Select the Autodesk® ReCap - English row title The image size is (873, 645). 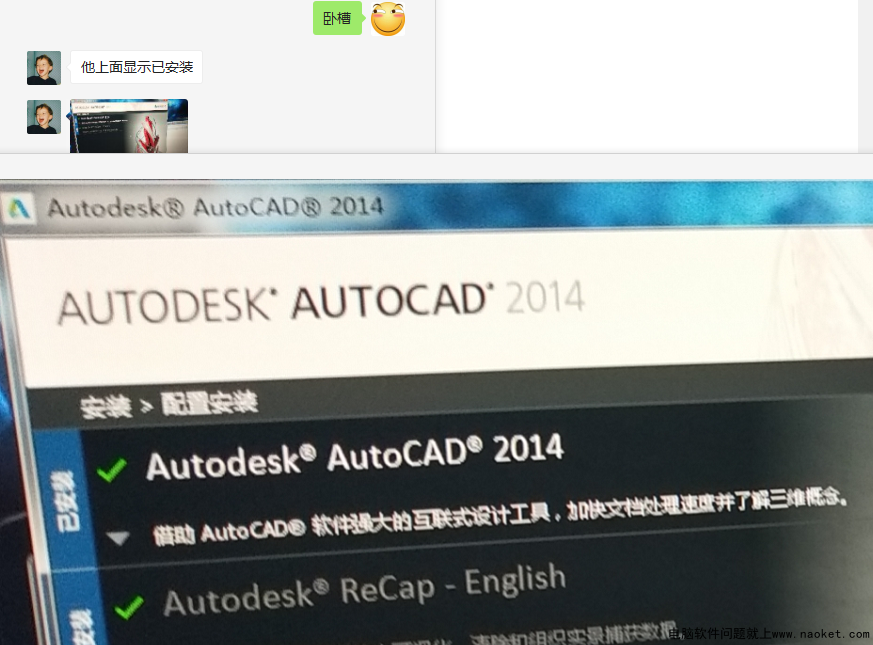pyautogui.click(x=365, y=590)
